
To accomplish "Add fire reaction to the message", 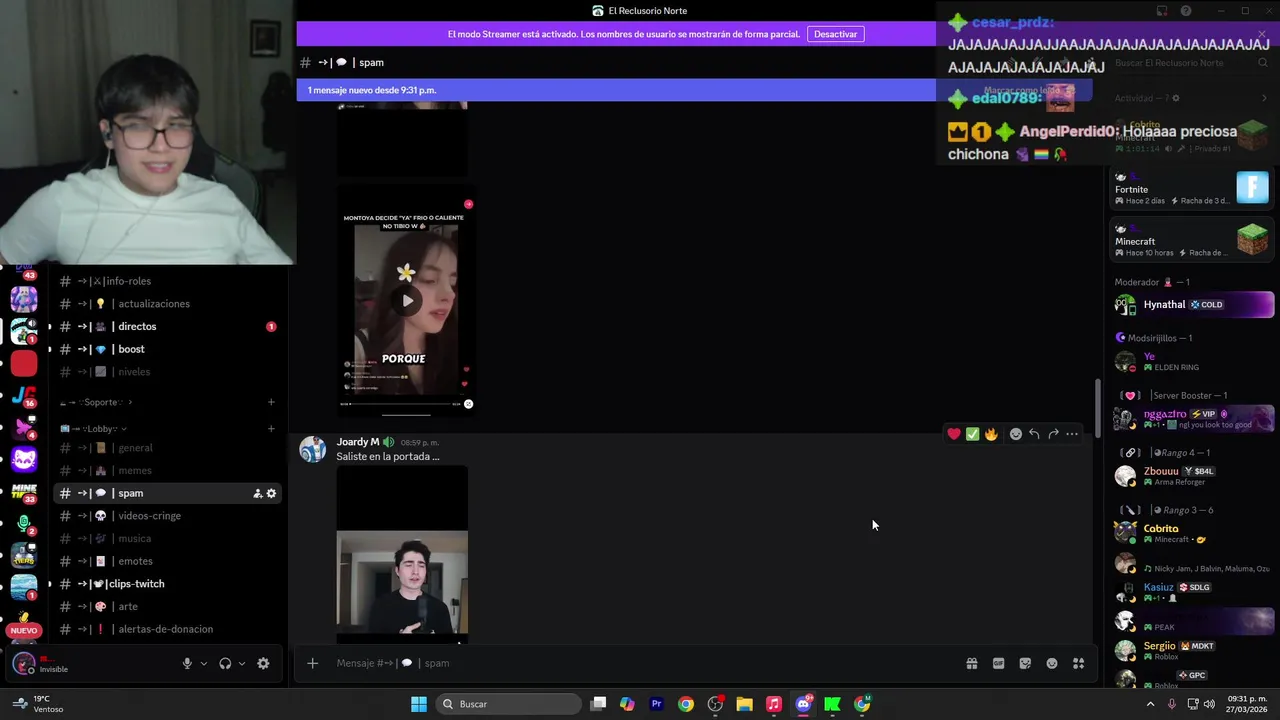I will point(991,434).
